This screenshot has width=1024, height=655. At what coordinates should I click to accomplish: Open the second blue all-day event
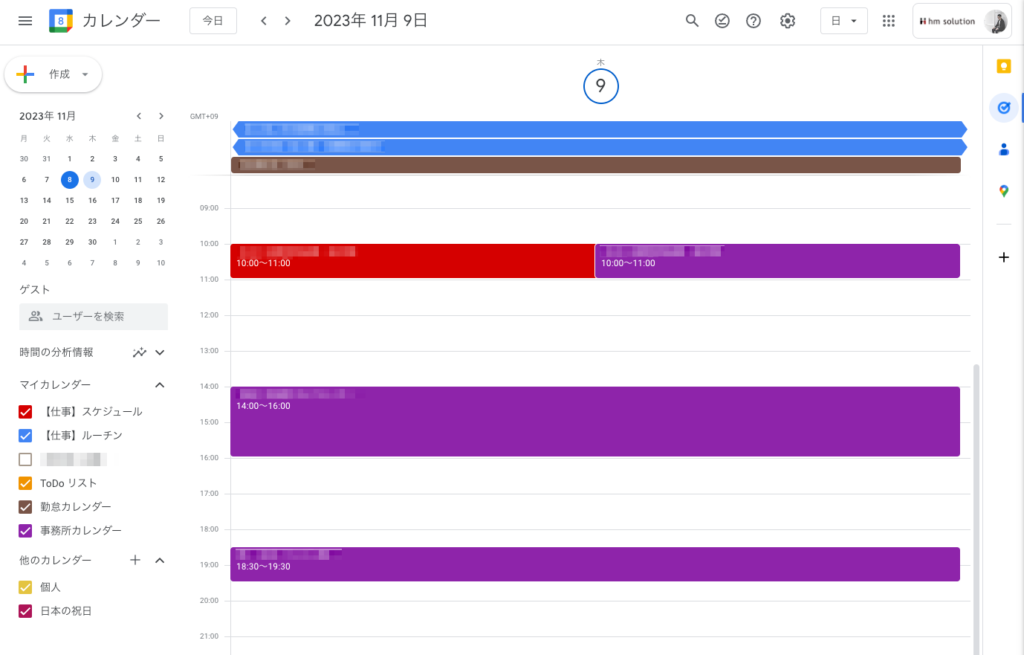pos(600,147)
